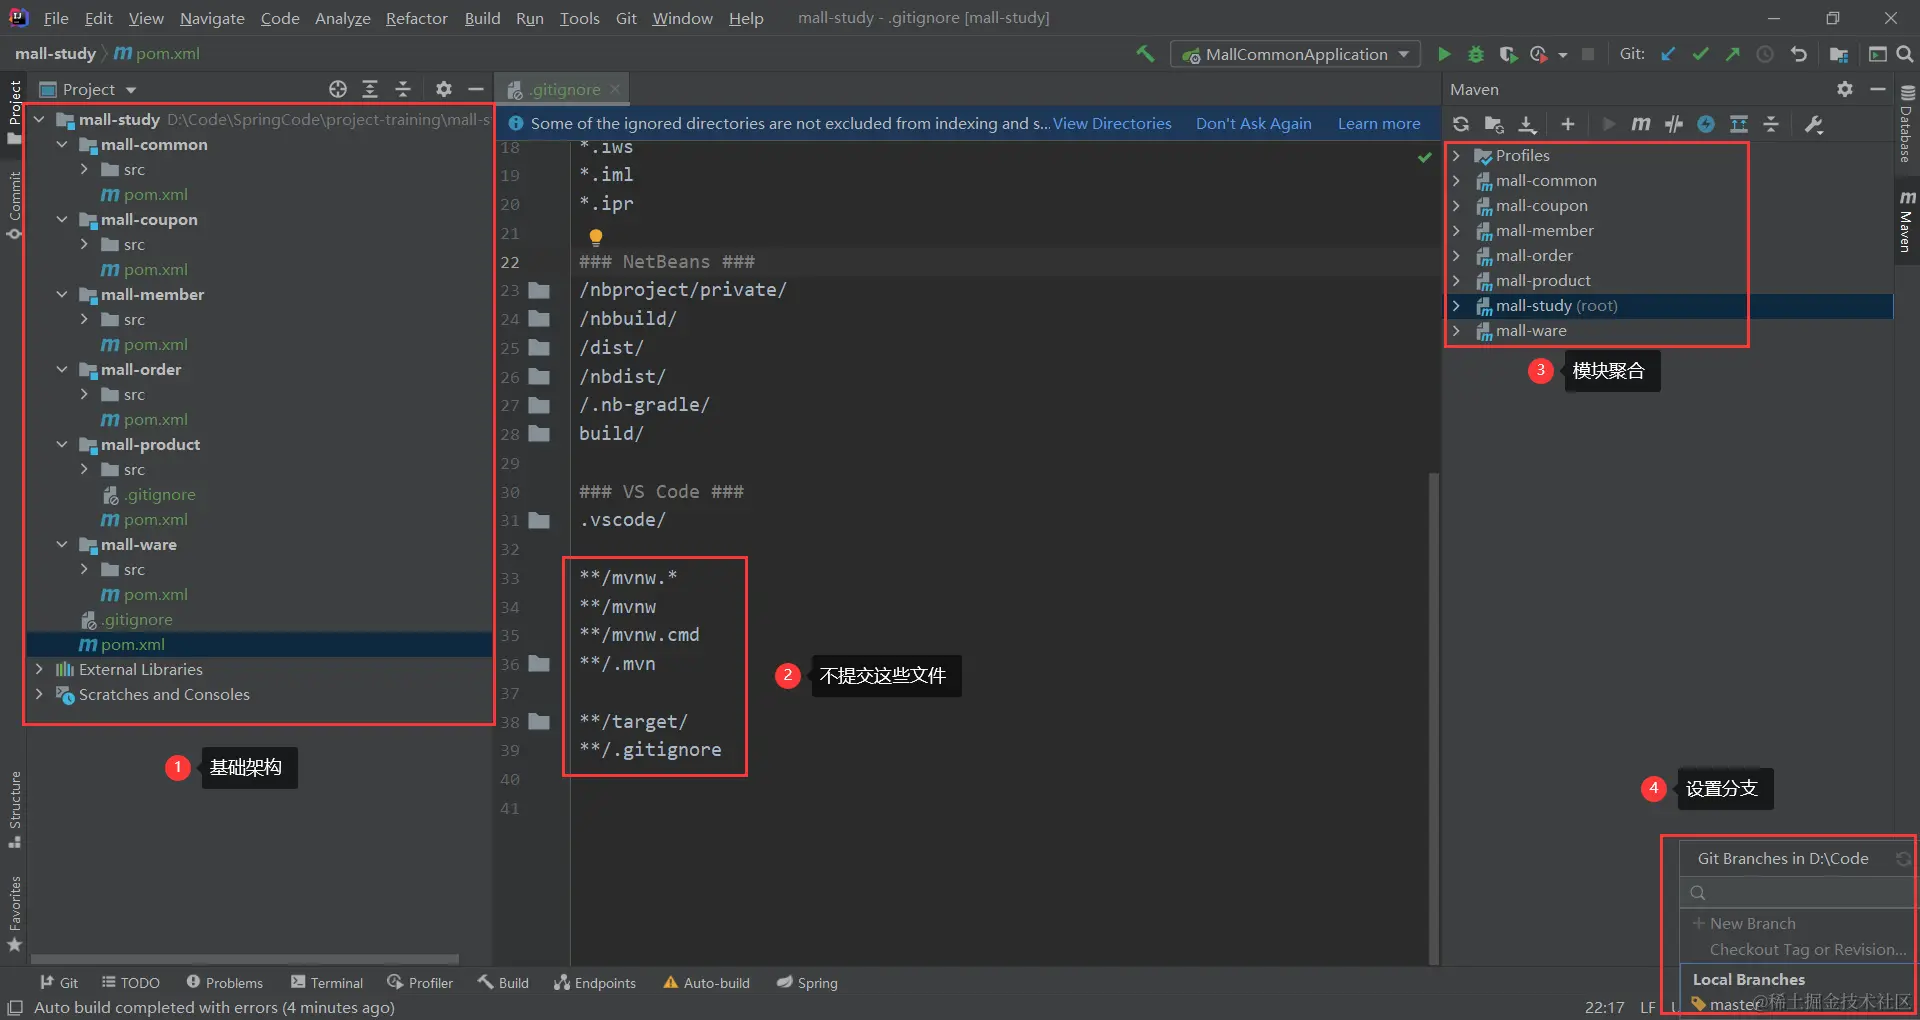This screenshot has width=1920, height=1020.
Task: Click the Git Branches search field
Action: tap(1796, 892)
